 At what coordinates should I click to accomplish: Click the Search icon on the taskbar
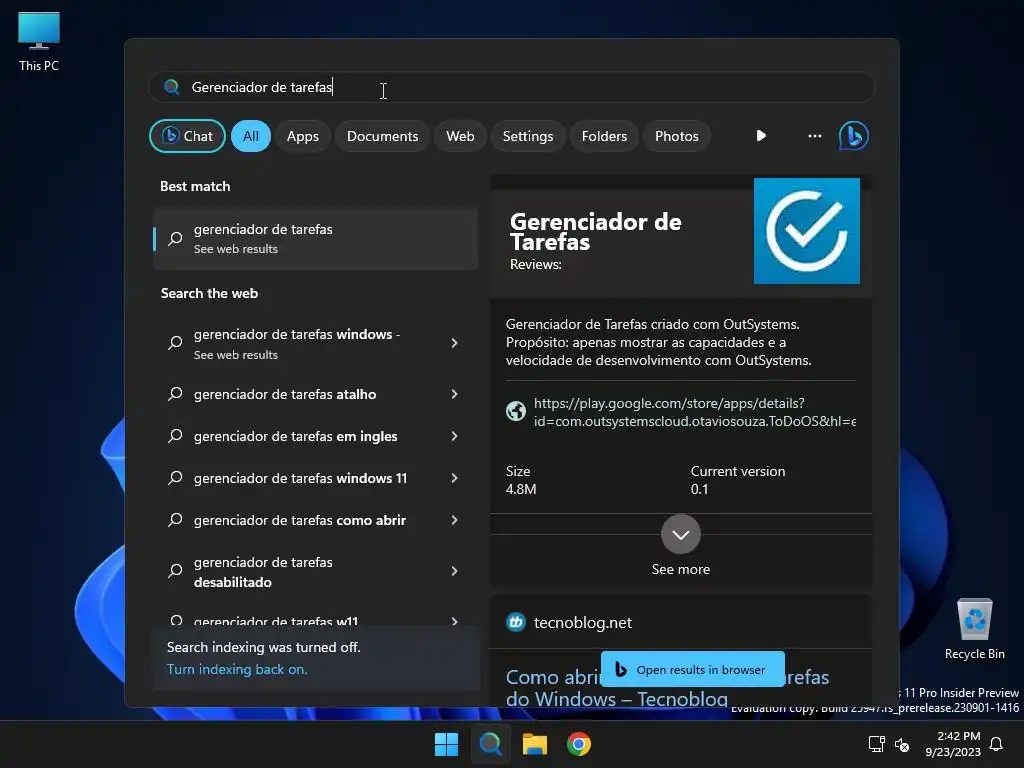(x=490, y=744)
